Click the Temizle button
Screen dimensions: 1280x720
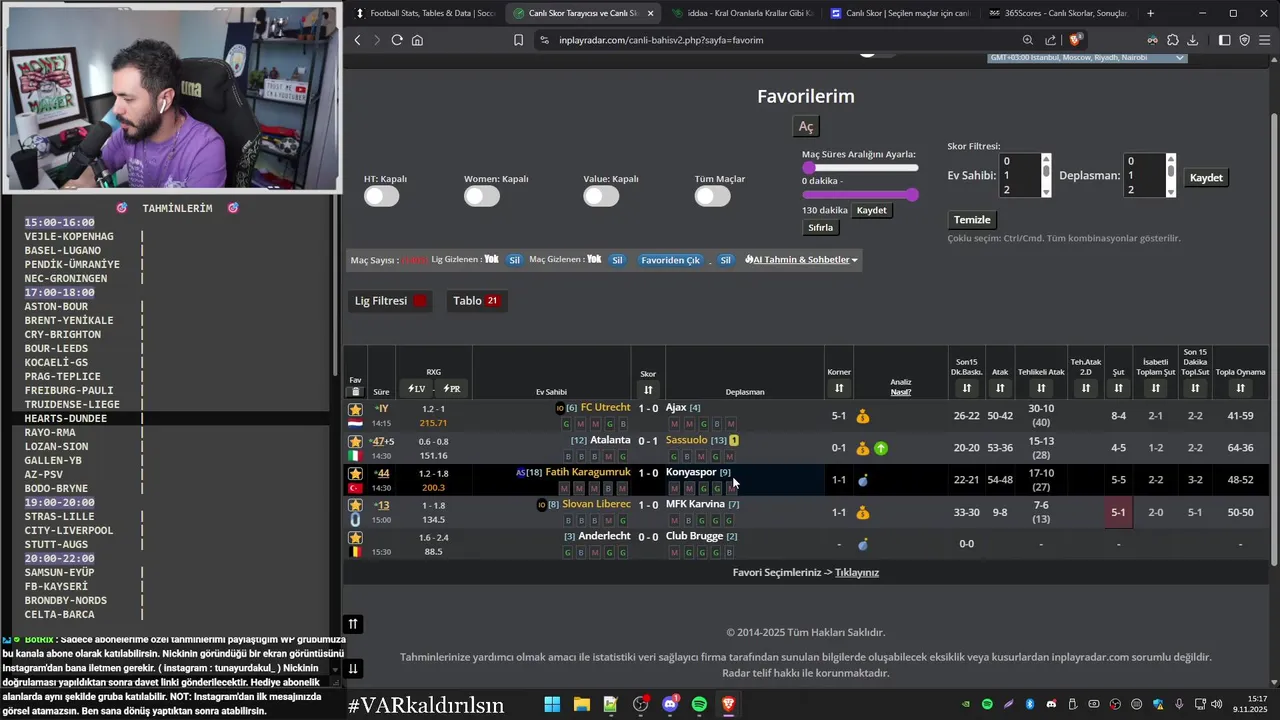click(972, 219)
